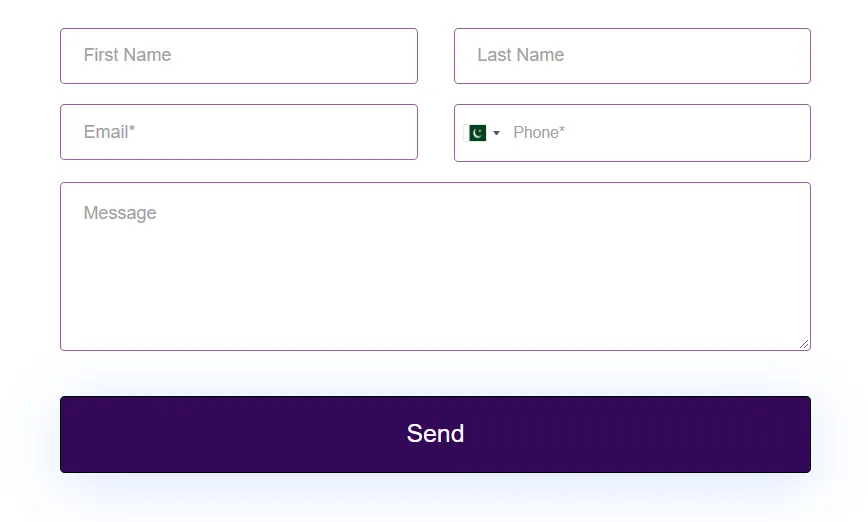Screen dimensions: 868x522
Task: Submit the form with Send button
Action: click(x=435, y=435)
